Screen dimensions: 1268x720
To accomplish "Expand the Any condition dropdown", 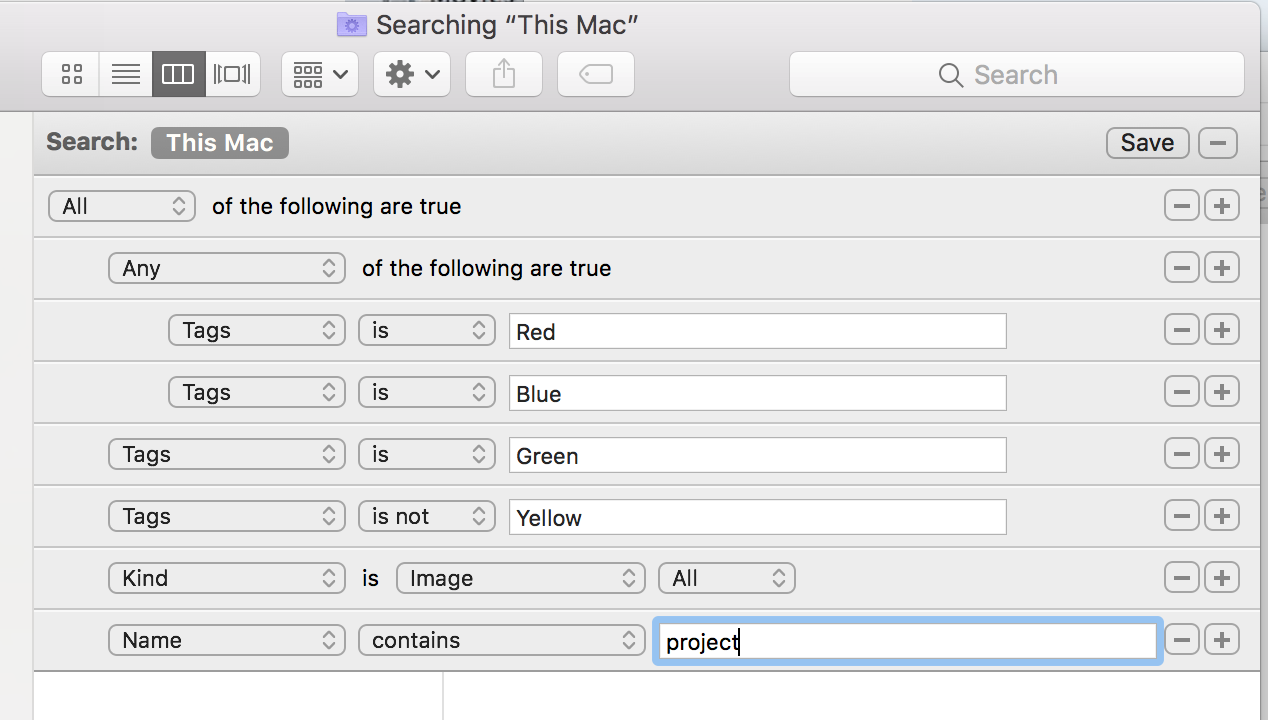I will tap(227, 268).
